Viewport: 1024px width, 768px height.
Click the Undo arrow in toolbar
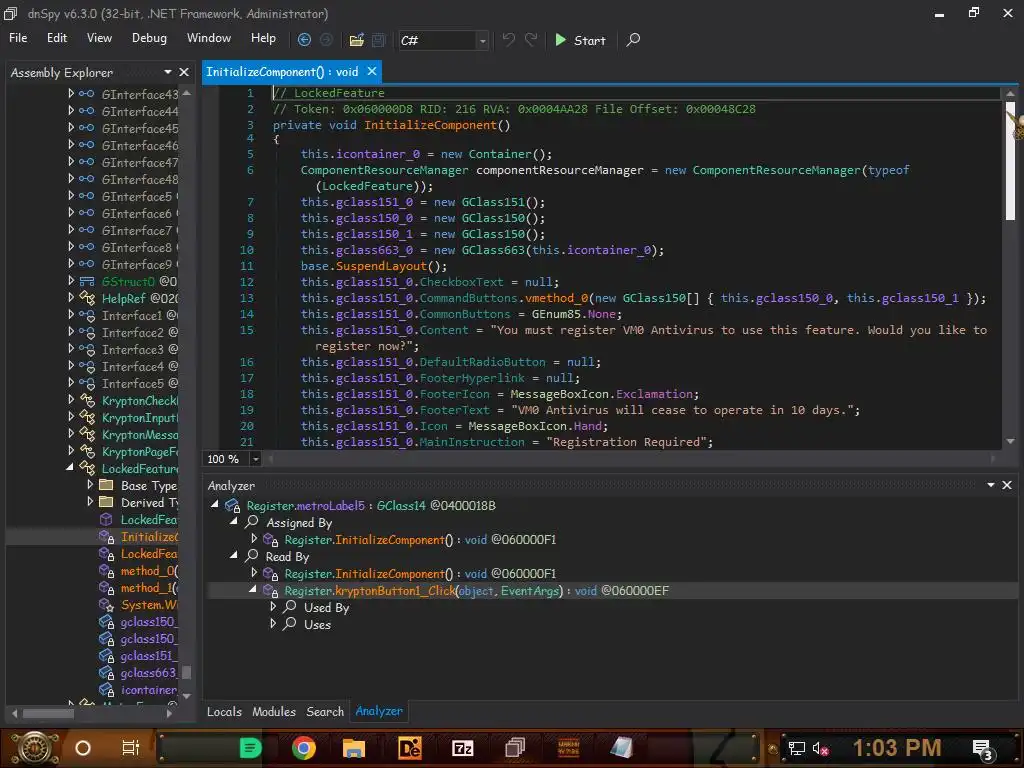[x=509, y=40]
